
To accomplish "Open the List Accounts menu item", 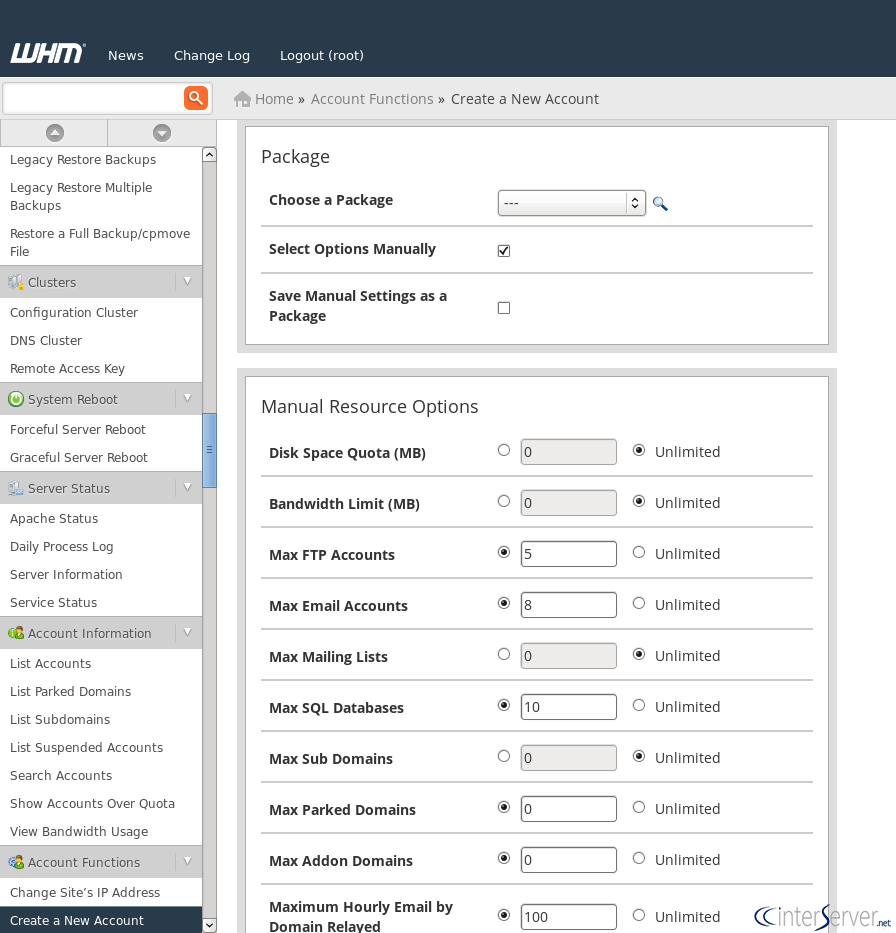I will 51,663.
